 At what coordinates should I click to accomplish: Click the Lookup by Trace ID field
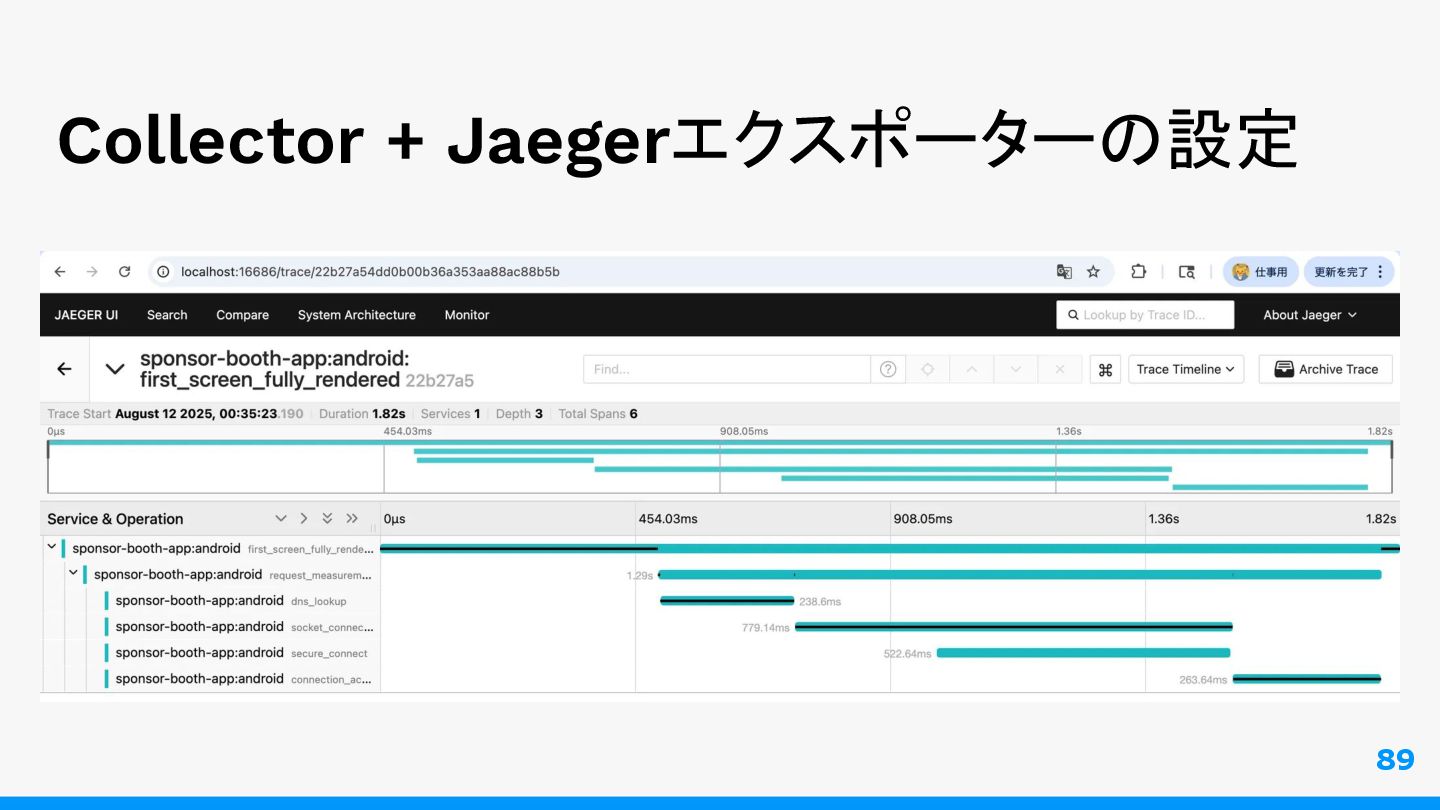(x=1145, y=315)
